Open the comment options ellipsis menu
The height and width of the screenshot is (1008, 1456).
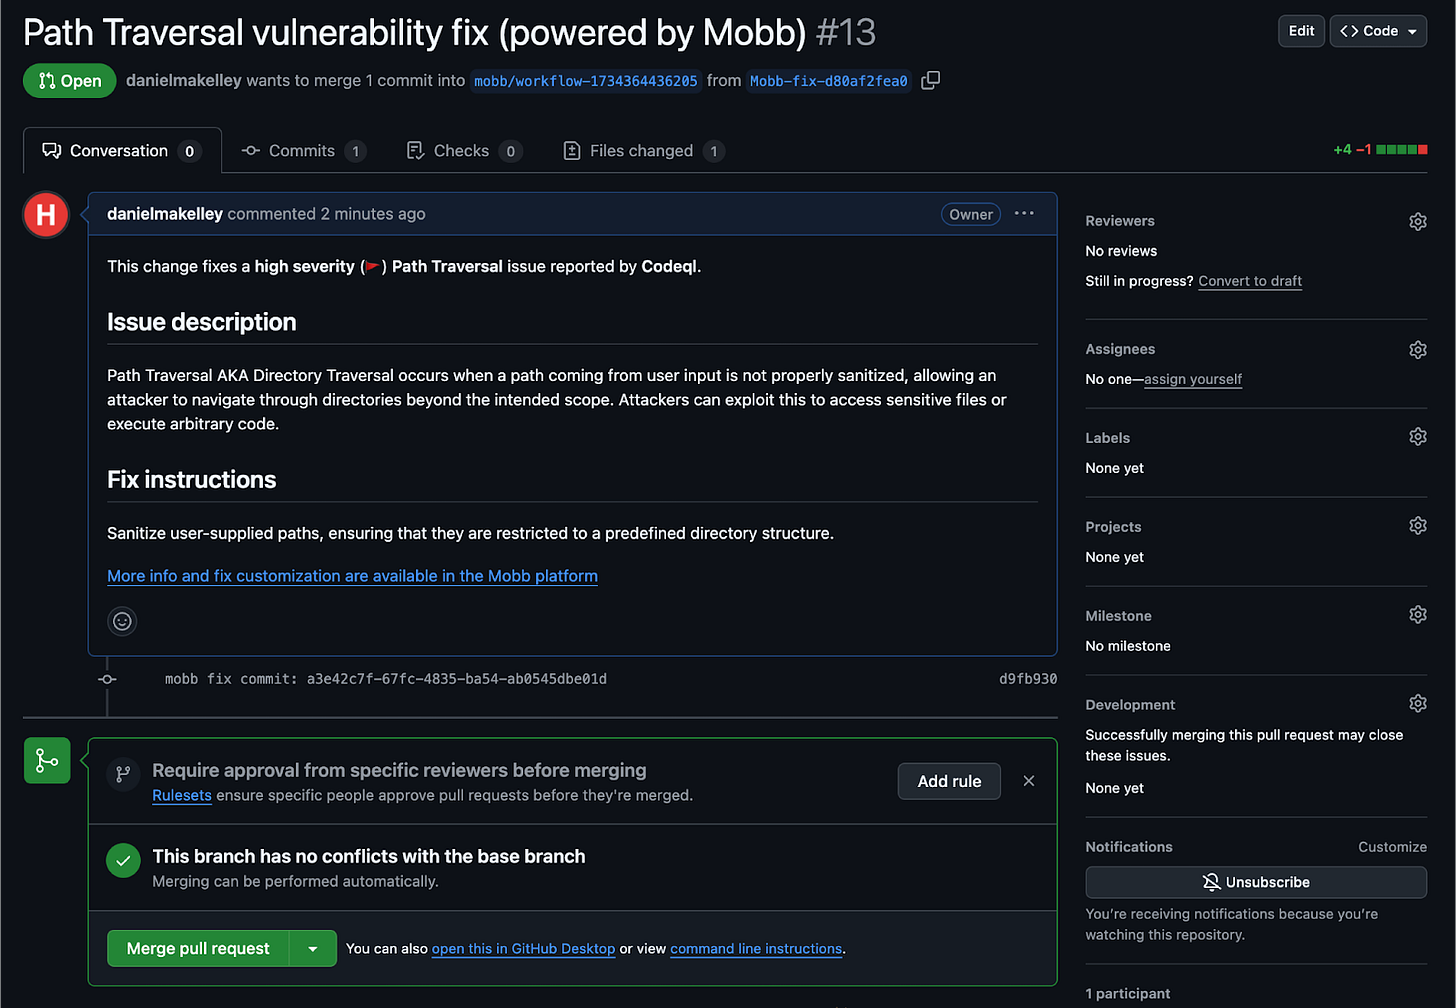tap(1024, 213)
